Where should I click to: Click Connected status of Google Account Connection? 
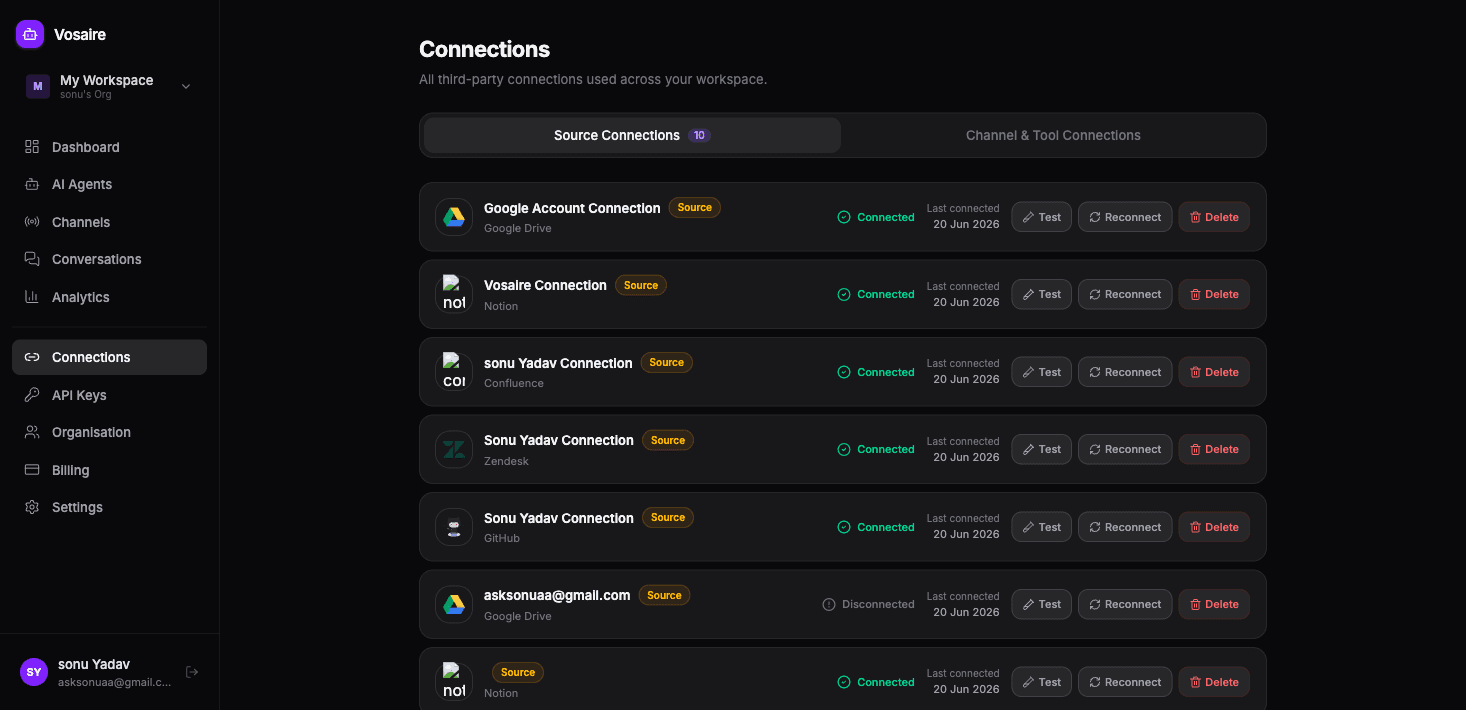click(x=876, y=217)
